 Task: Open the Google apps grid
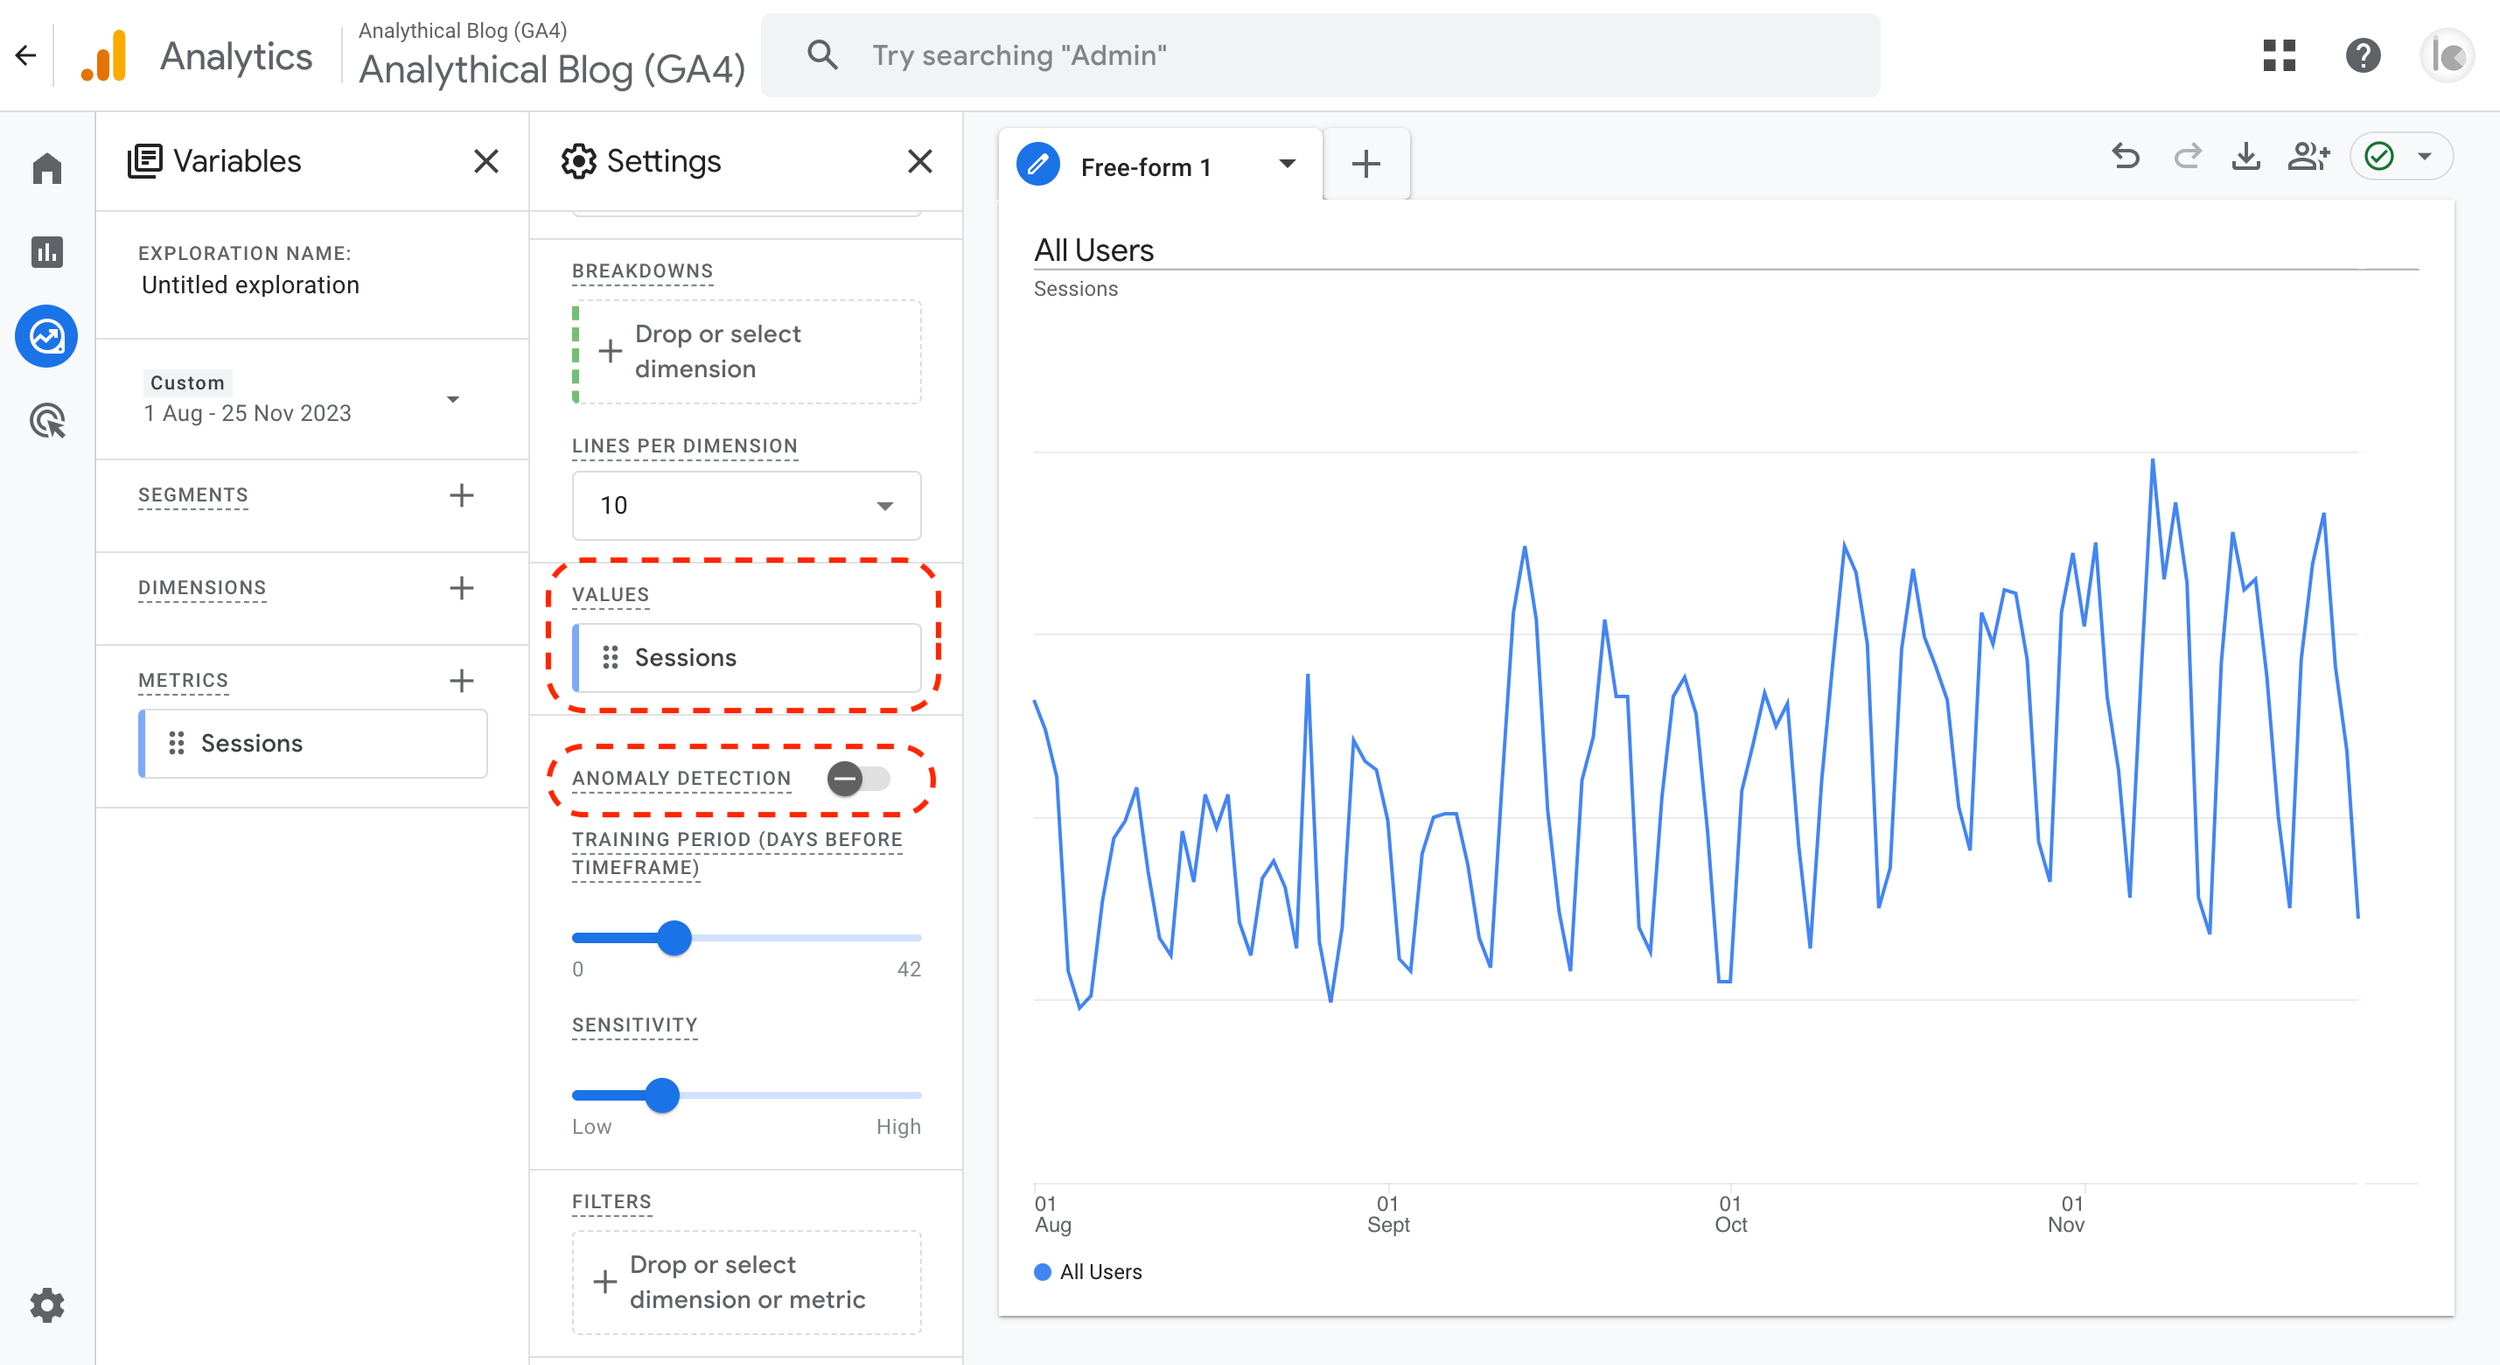(2279, 56)
